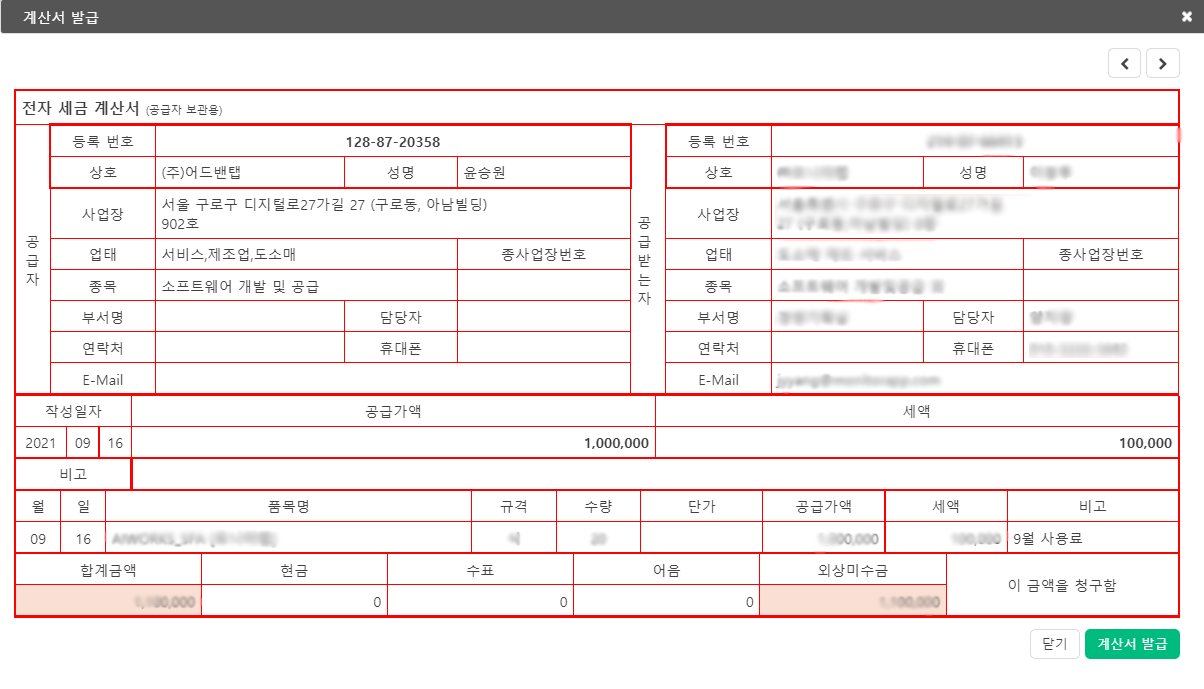The height and width of the screenshot is (689, 1204).
Task: Click the 현금 amount field
Action: point(294,602)
